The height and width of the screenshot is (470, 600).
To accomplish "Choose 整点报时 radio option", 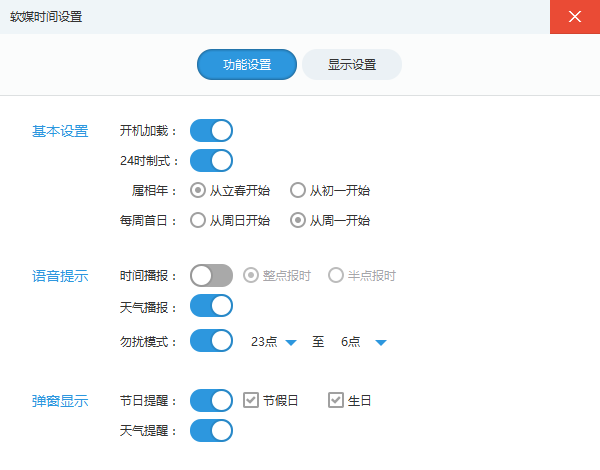I will (251, 276).
